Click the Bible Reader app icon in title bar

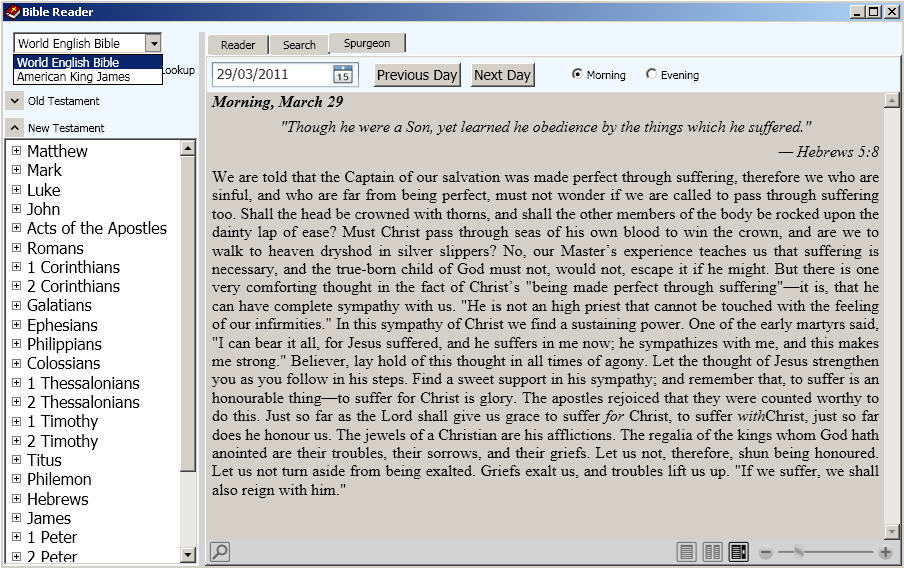tap(12, 12)
